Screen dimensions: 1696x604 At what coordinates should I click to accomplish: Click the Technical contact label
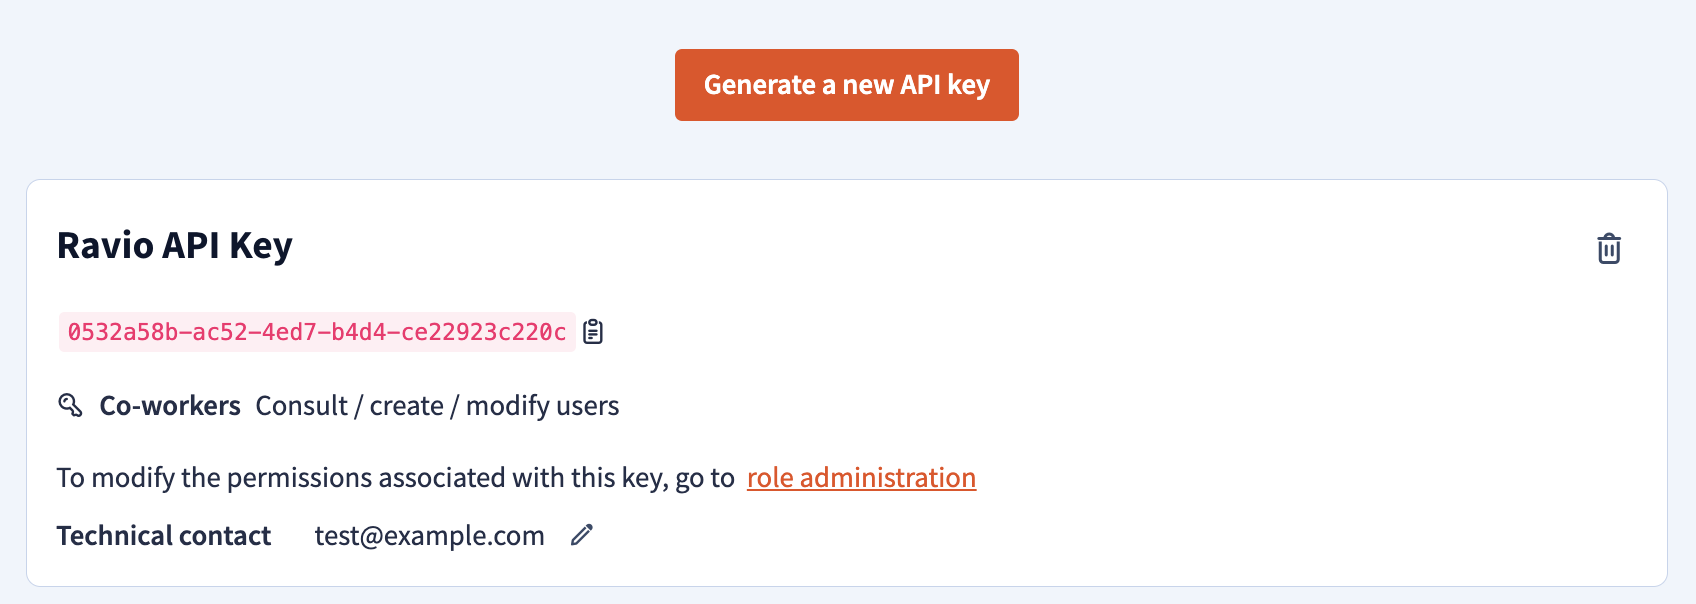164,536
